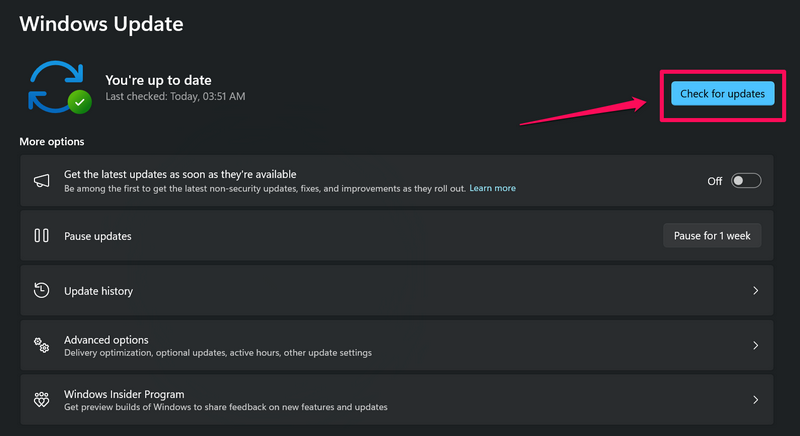Open Advanced options via right chevron
Viewport: 800px width, 436px height.
pos(755,346)
